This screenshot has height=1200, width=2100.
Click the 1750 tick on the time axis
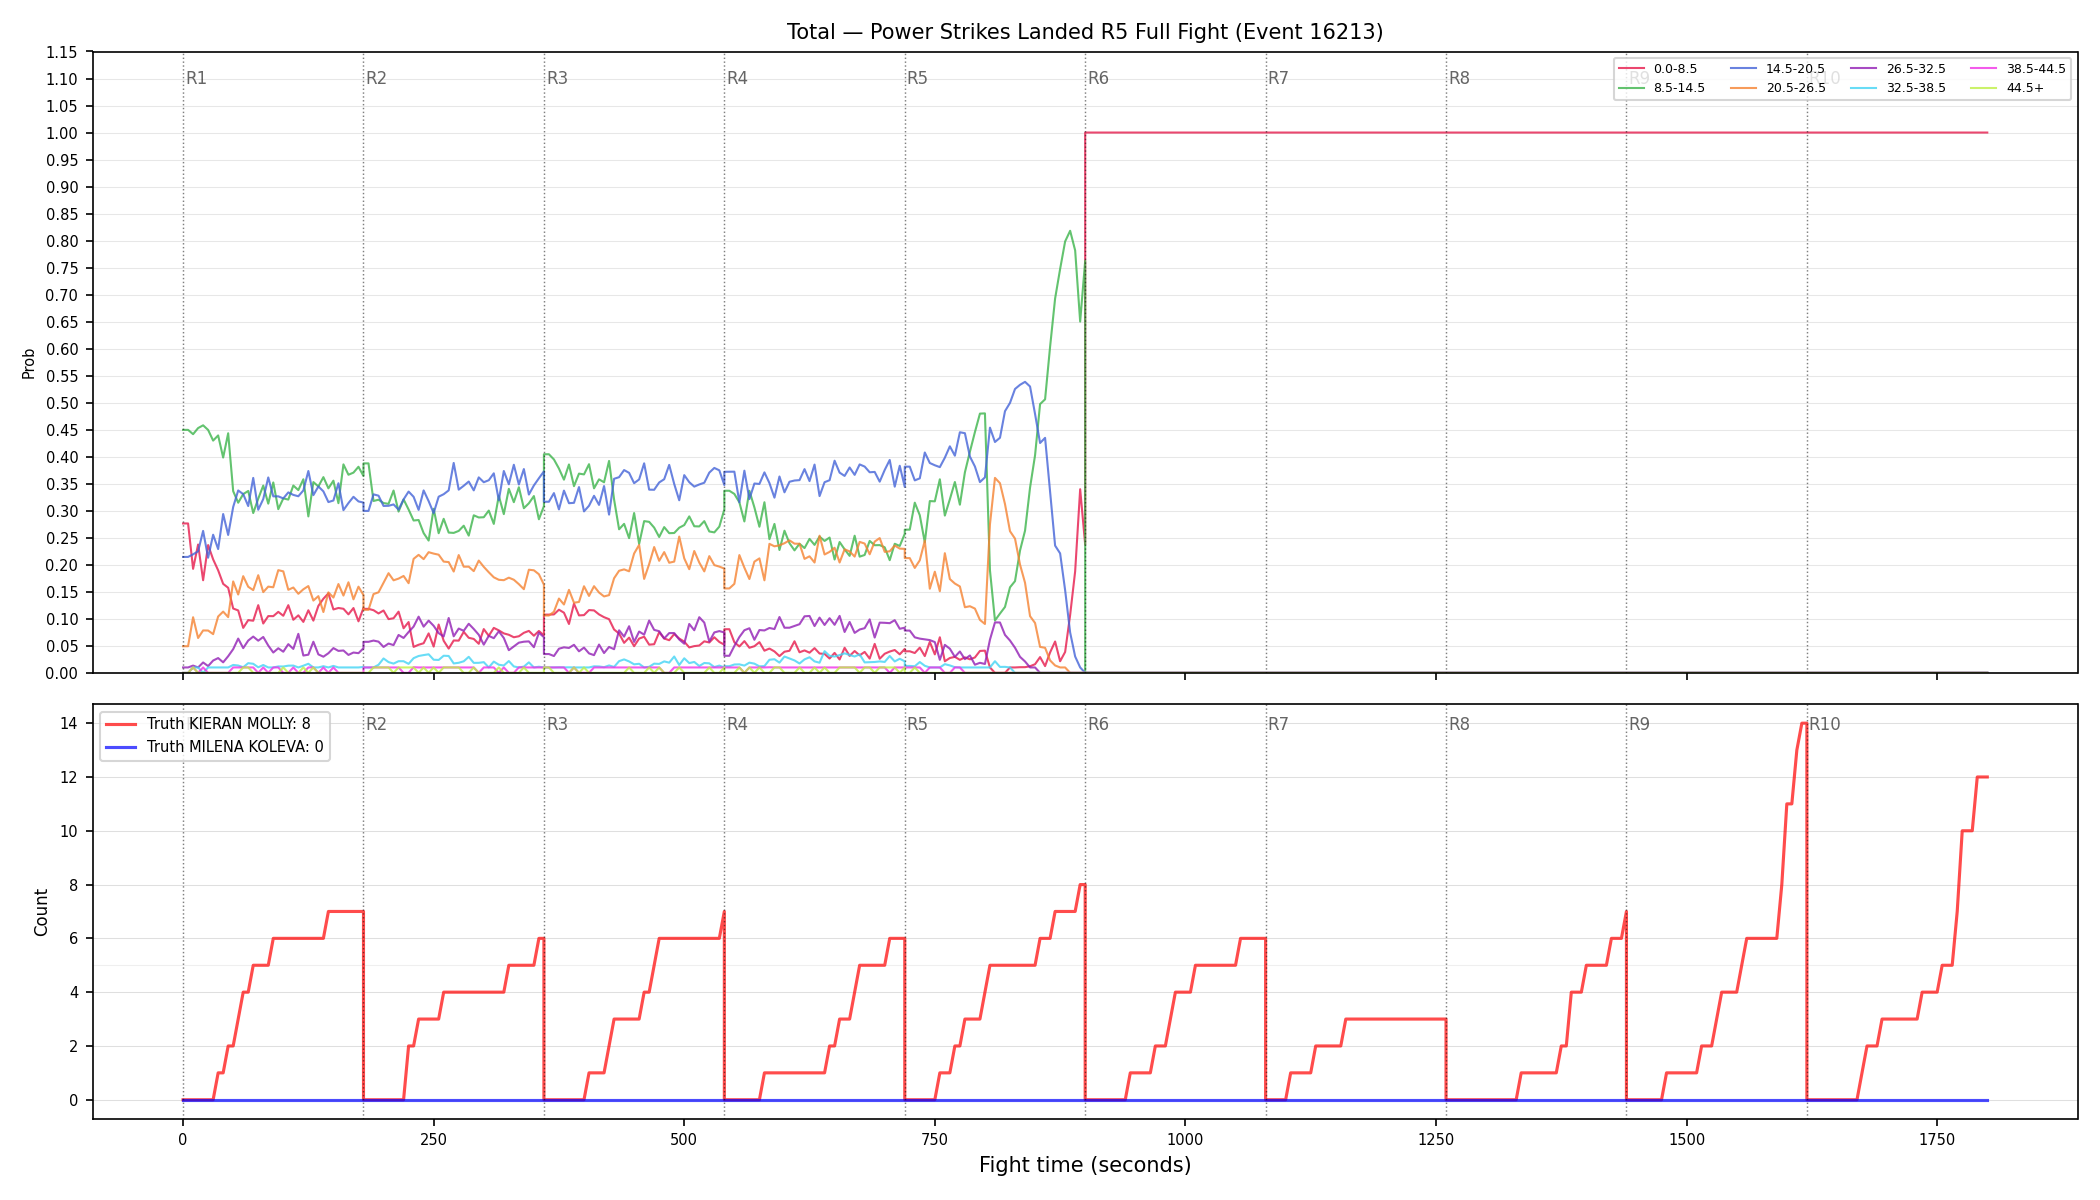tap(1937, 1139)
